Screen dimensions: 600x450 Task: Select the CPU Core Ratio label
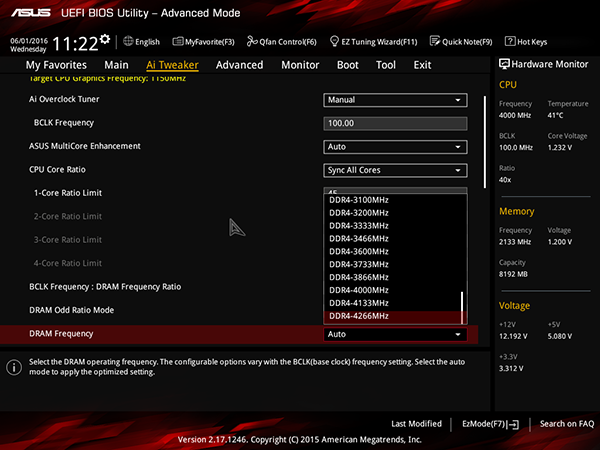[57, 170]
